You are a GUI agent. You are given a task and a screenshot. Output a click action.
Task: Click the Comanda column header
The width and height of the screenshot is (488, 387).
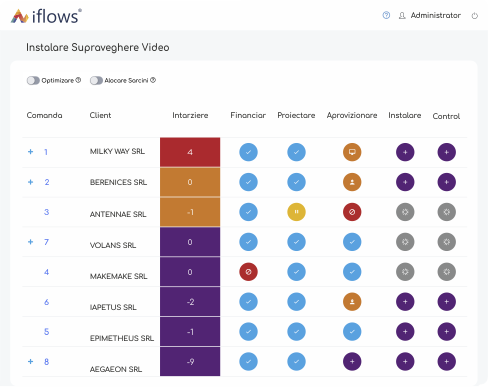tap(44, 115)
